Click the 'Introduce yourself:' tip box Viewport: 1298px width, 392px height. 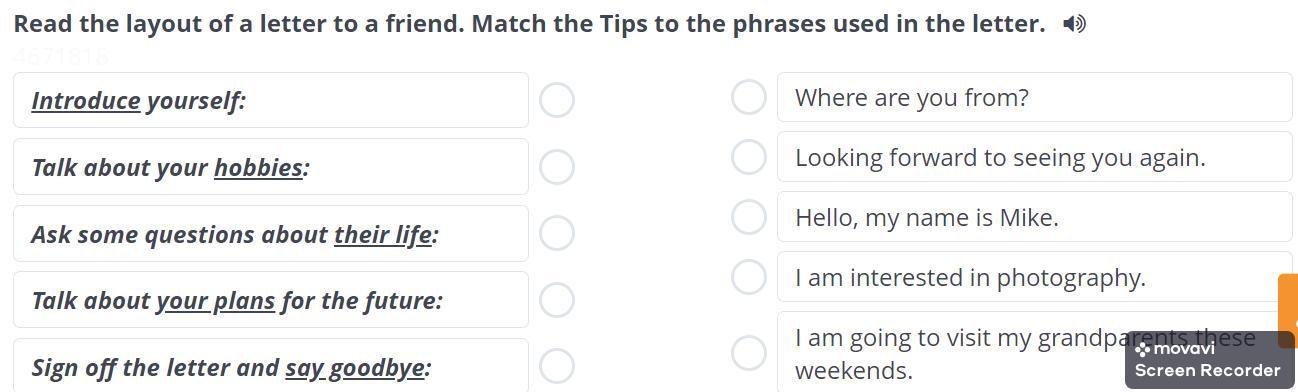tap(271, 100)
